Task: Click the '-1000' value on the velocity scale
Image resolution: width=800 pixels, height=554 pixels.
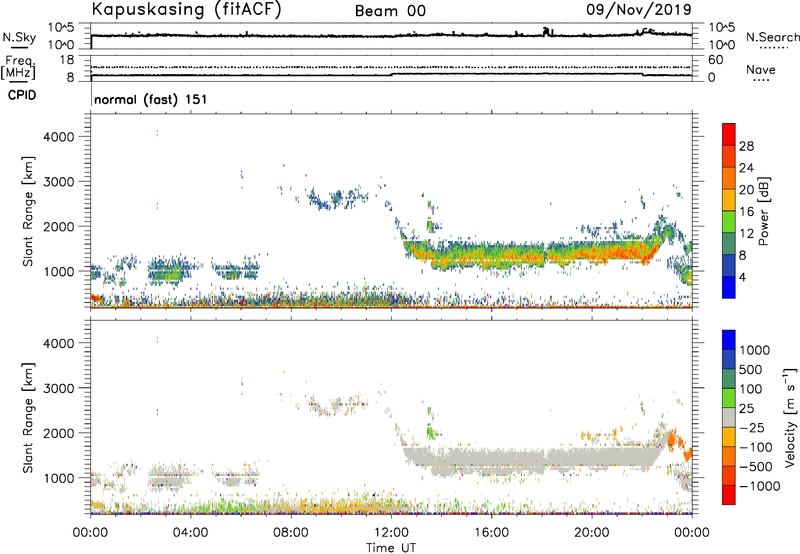Action: click(x=760, y=486)
